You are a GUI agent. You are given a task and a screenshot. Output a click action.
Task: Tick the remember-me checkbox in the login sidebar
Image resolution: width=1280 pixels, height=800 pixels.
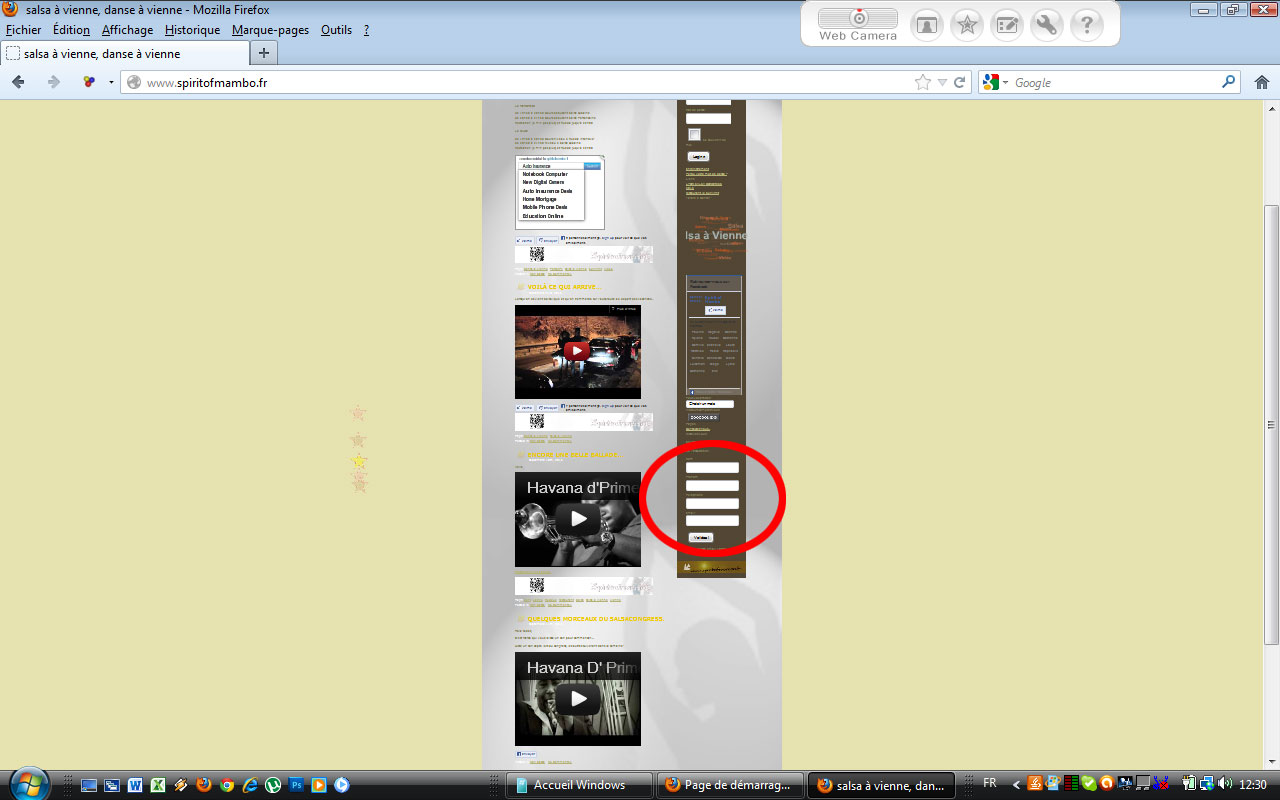pos(694,135)
